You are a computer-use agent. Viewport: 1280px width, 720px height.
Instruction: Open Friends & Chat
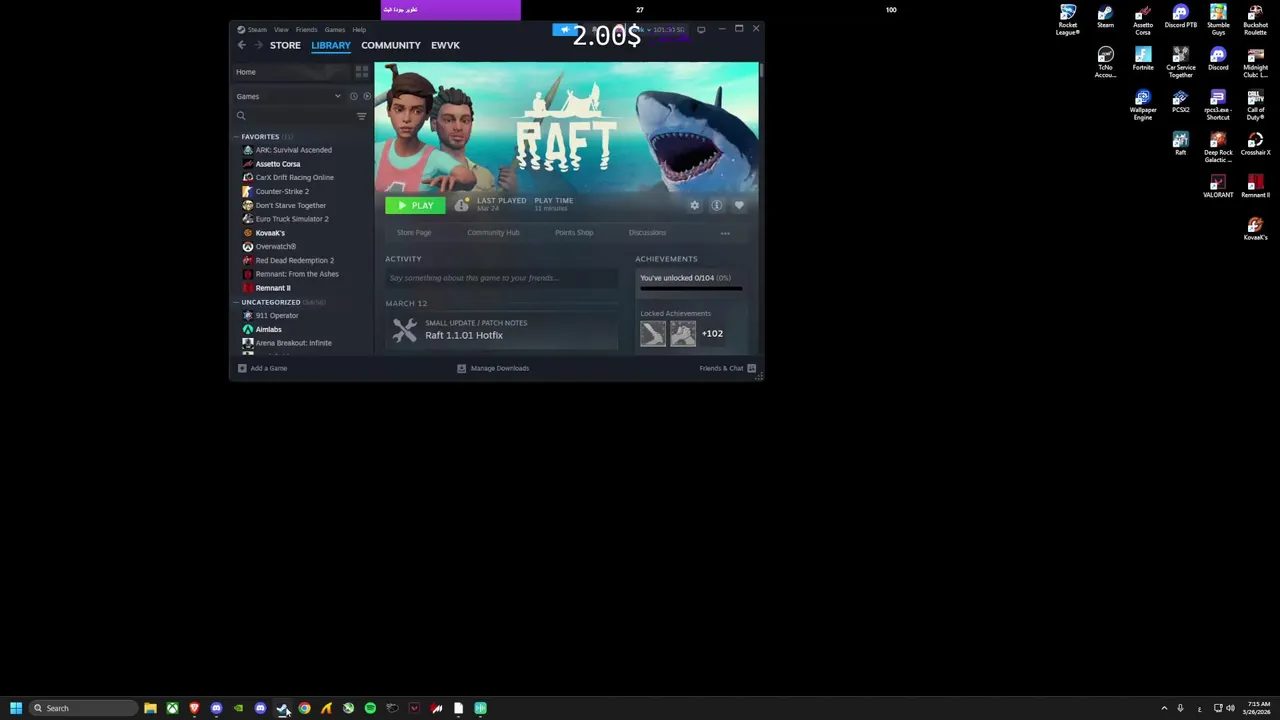pyautogui.click(x=728, y=368)
